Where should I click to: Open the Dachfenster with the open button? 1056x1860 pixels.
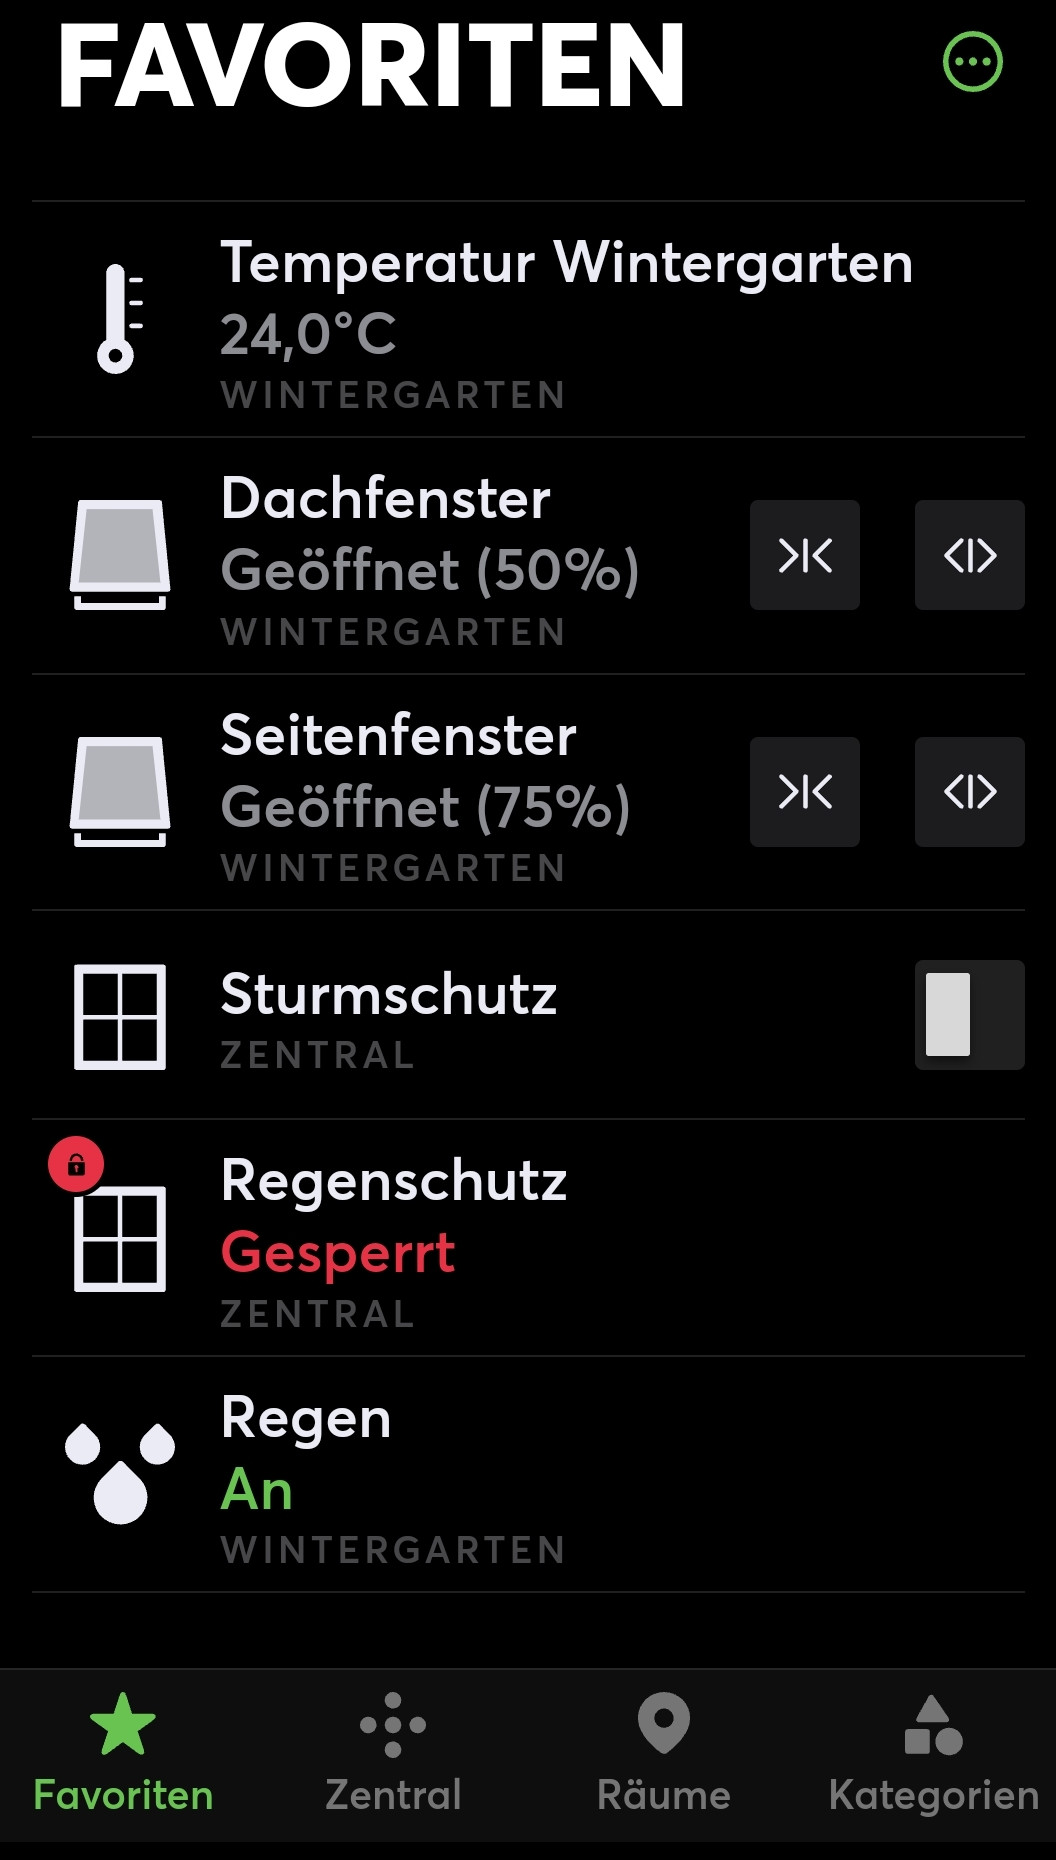click(x=969, y=555)
